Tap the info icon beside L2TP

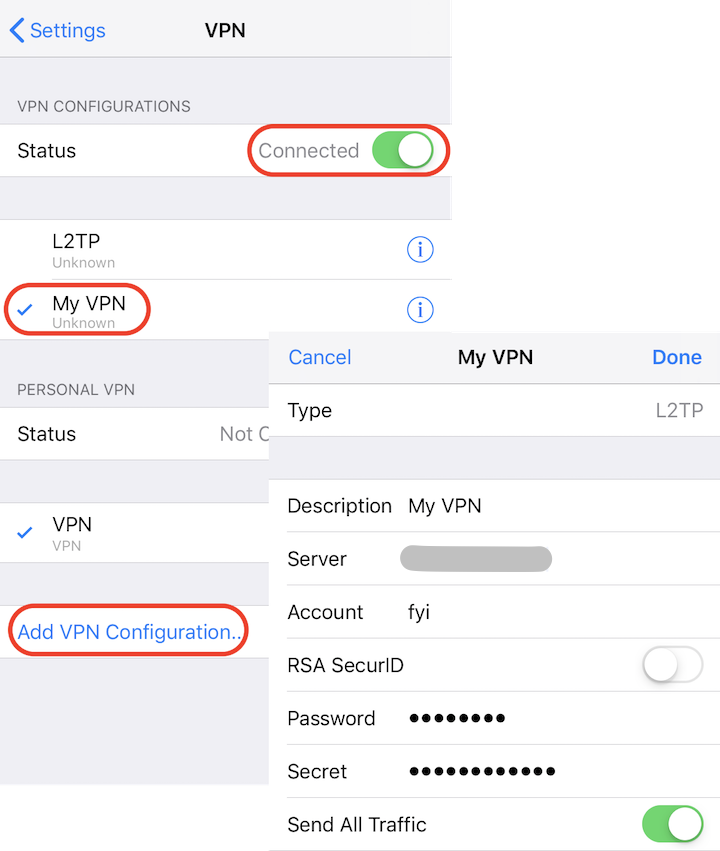coord(420,250)
